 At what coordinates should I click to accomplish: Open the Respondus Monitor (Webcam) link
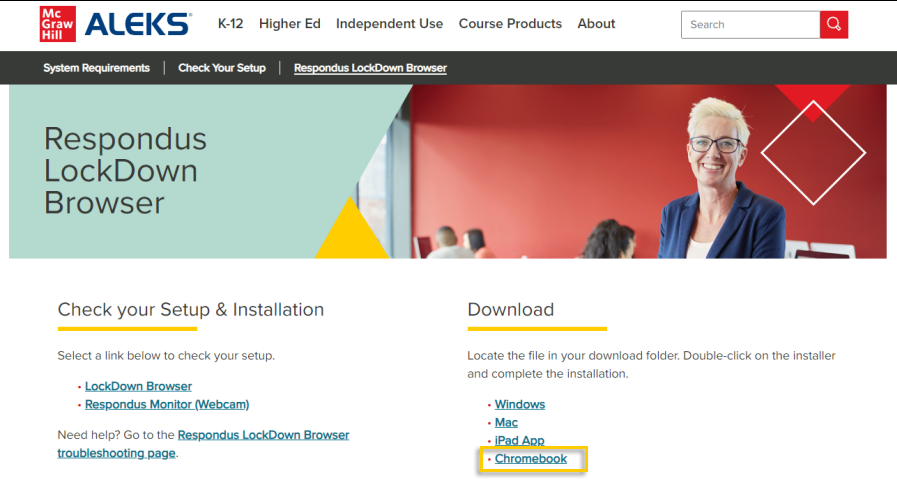tap(167, 405)
